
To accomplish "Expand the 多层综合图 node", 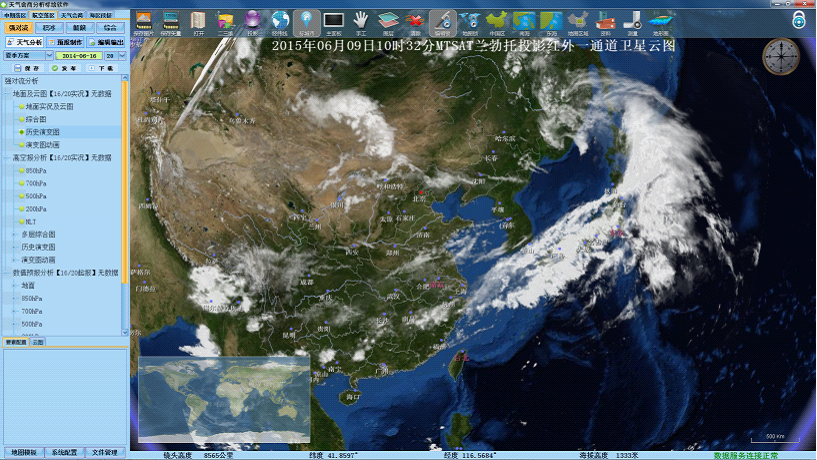I will tap(14, 234).
